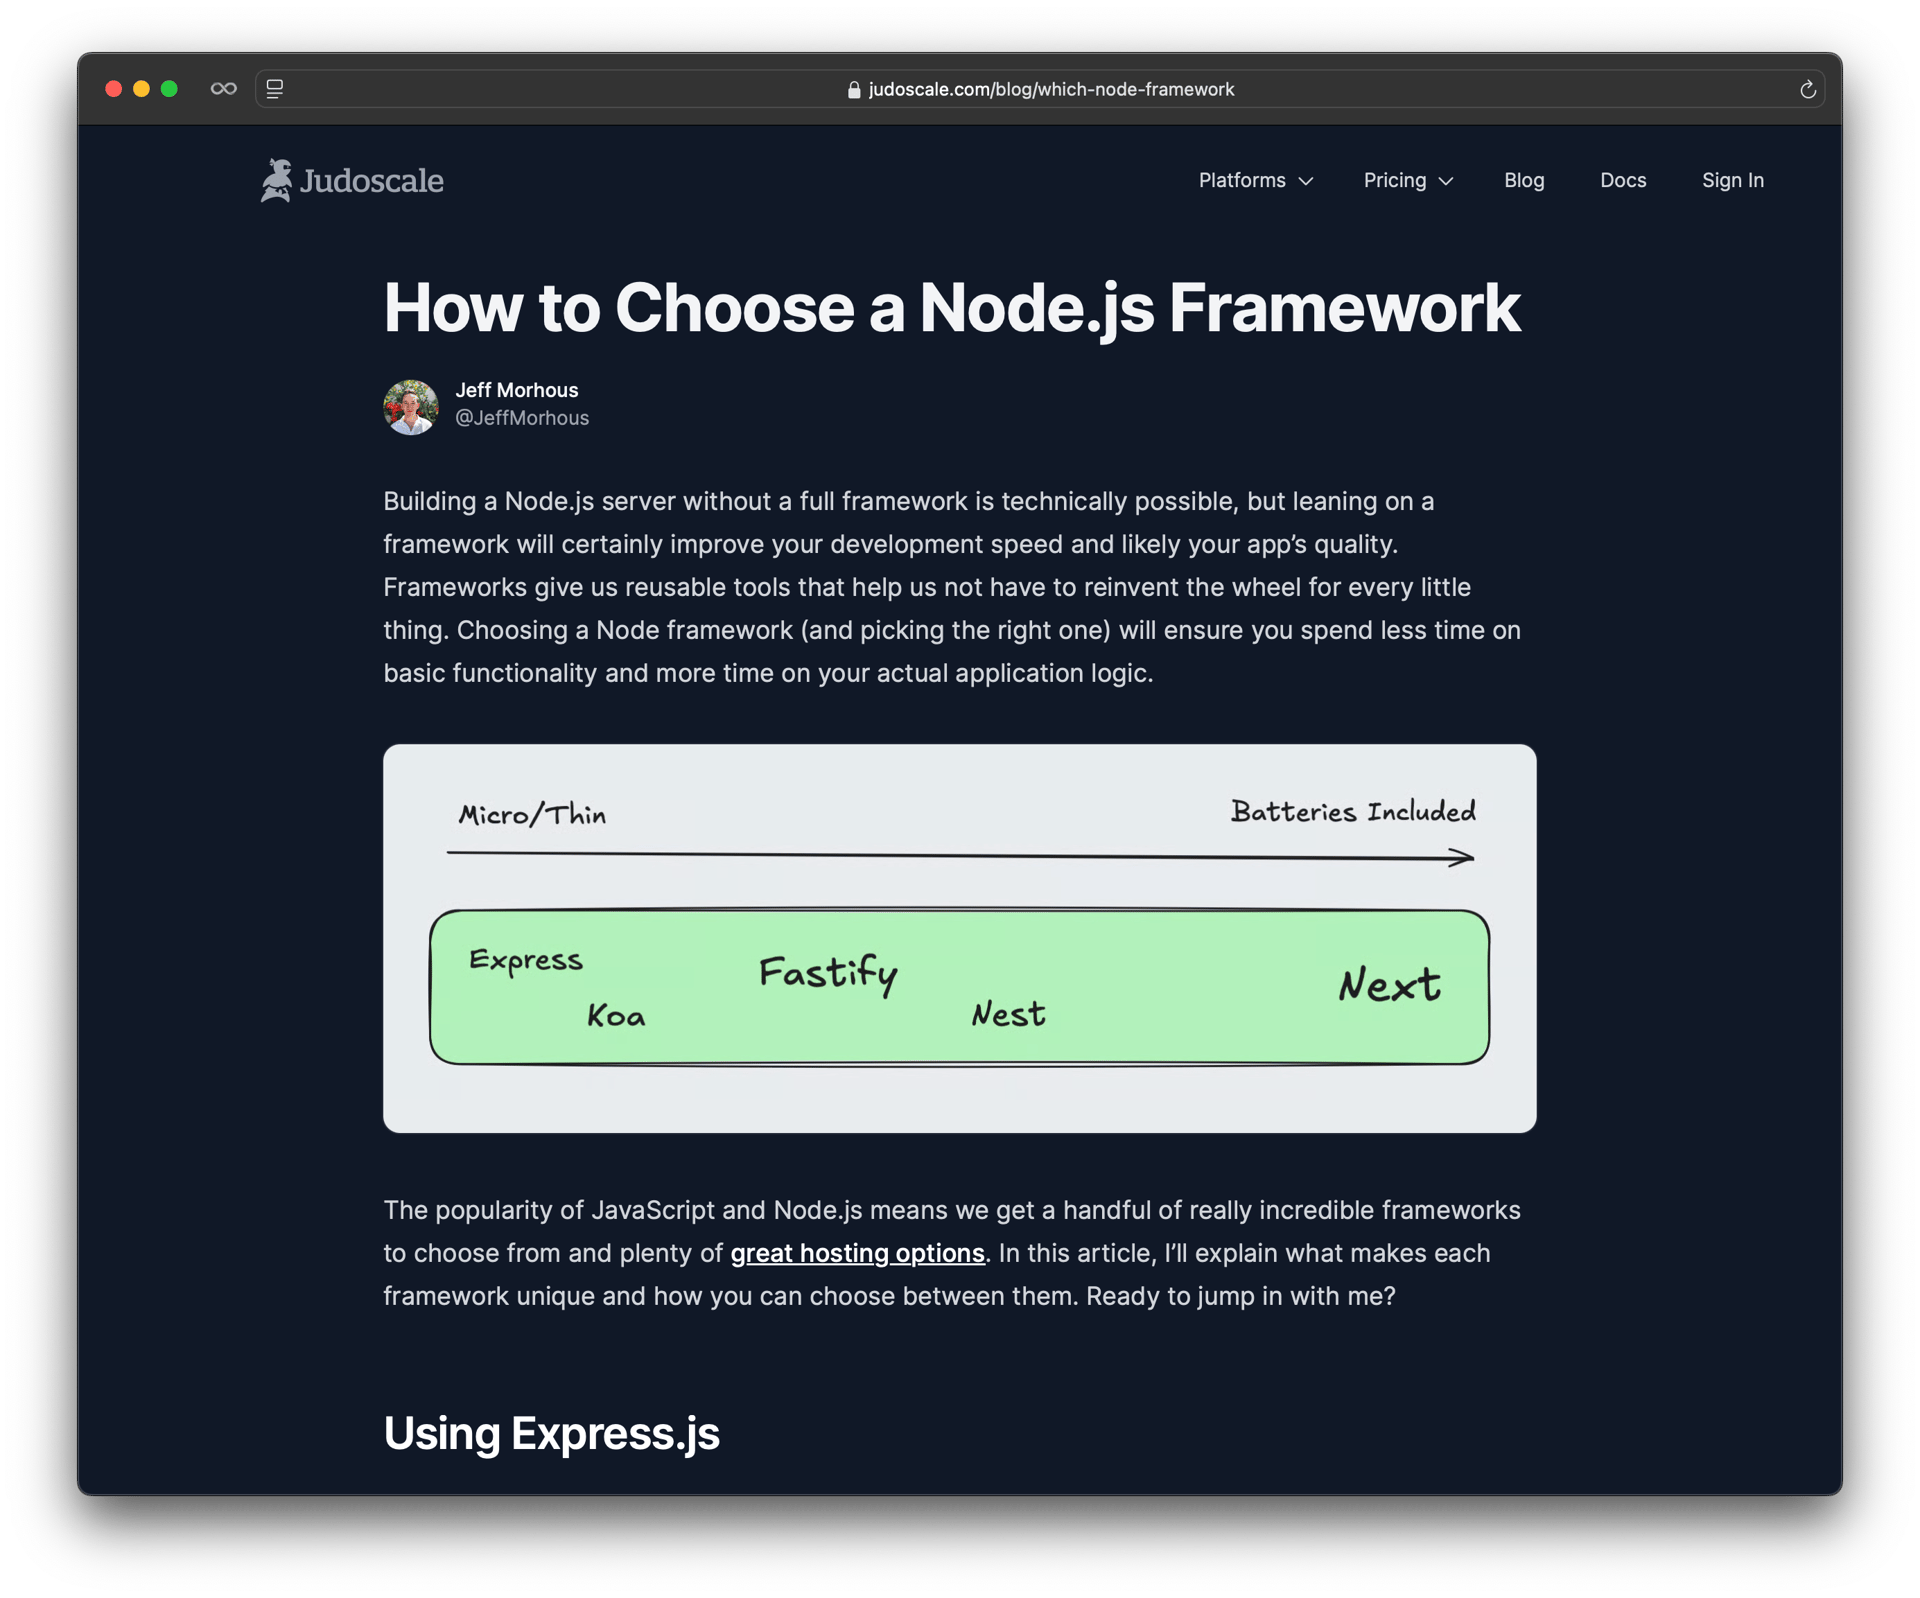Click the Jeff Morhous author name
This screenshot has height=1598, width=1920.
[x=516, y=390]
